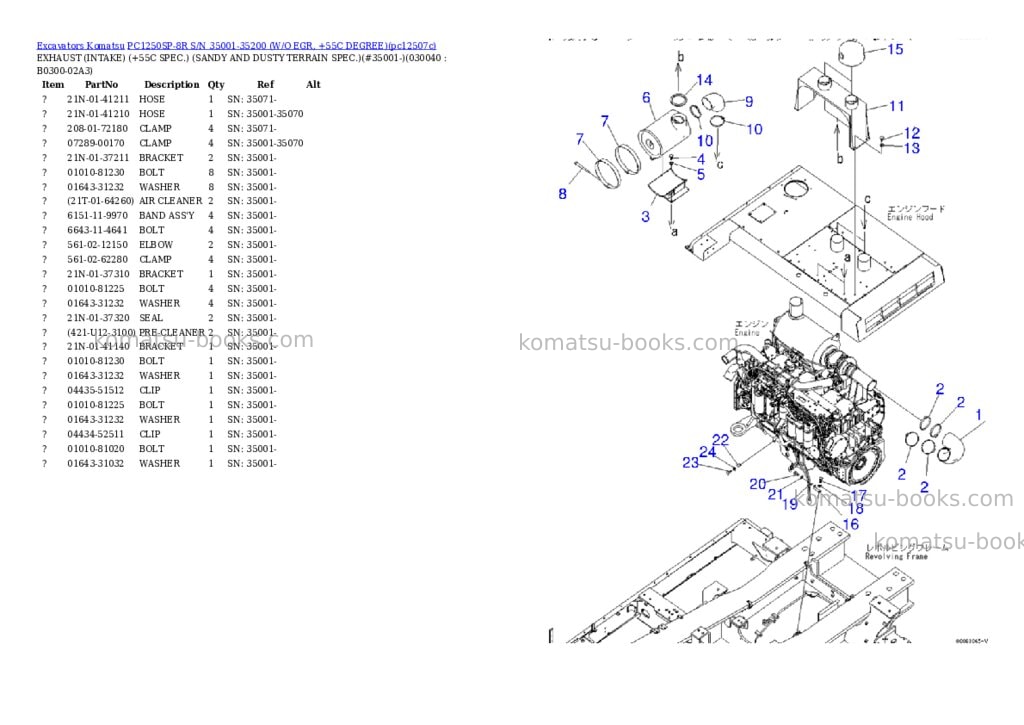Click the BAND ASS'Y description
The image size is (1024, 725).
[x=167, y=216]
